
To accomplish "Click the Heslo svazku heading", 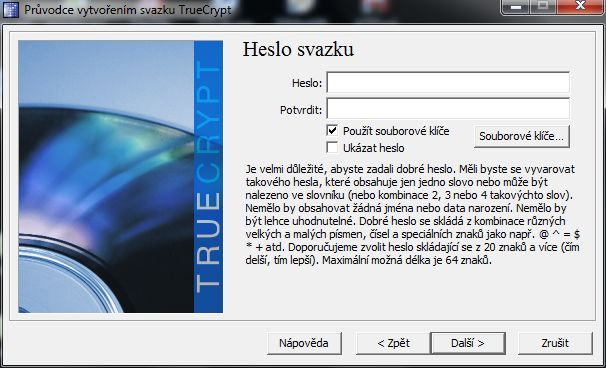I will tap(298, 49).
